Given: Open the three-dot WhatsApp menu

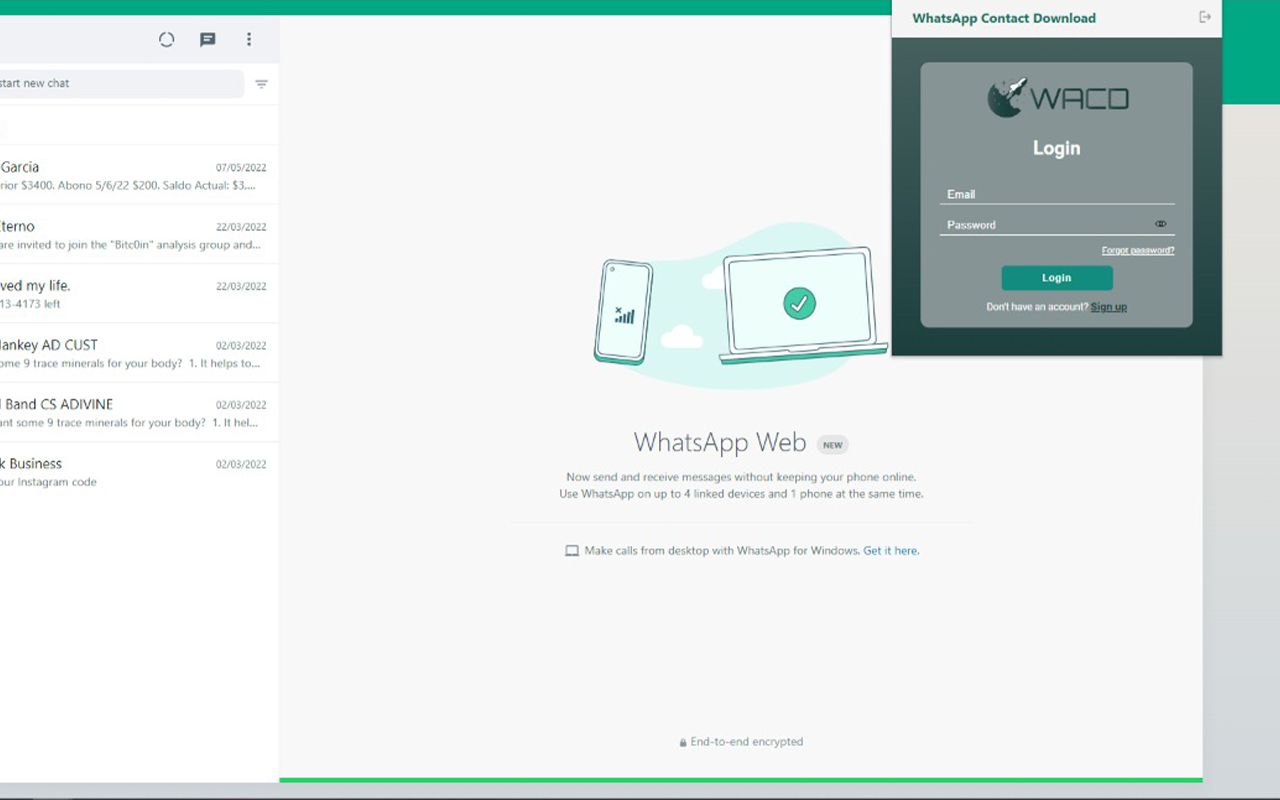Looking at the screenshot, I should 249,39.
